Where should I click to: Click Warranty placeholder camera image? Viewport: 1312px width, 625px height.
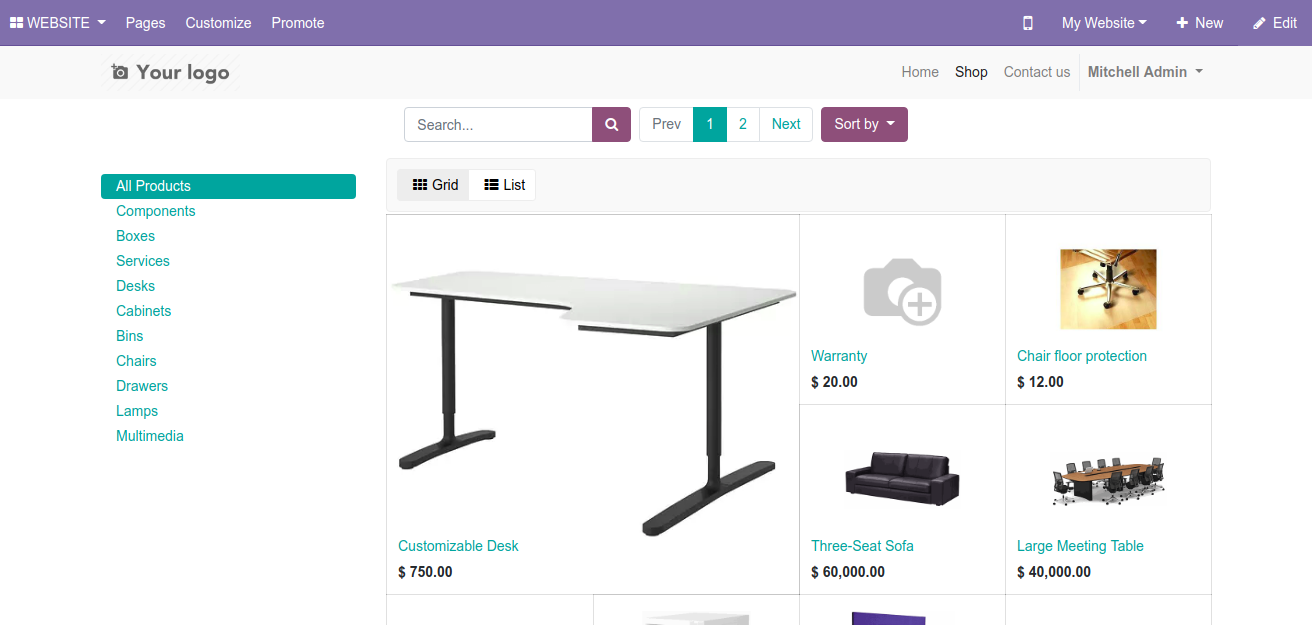click(x=902, y=290)
